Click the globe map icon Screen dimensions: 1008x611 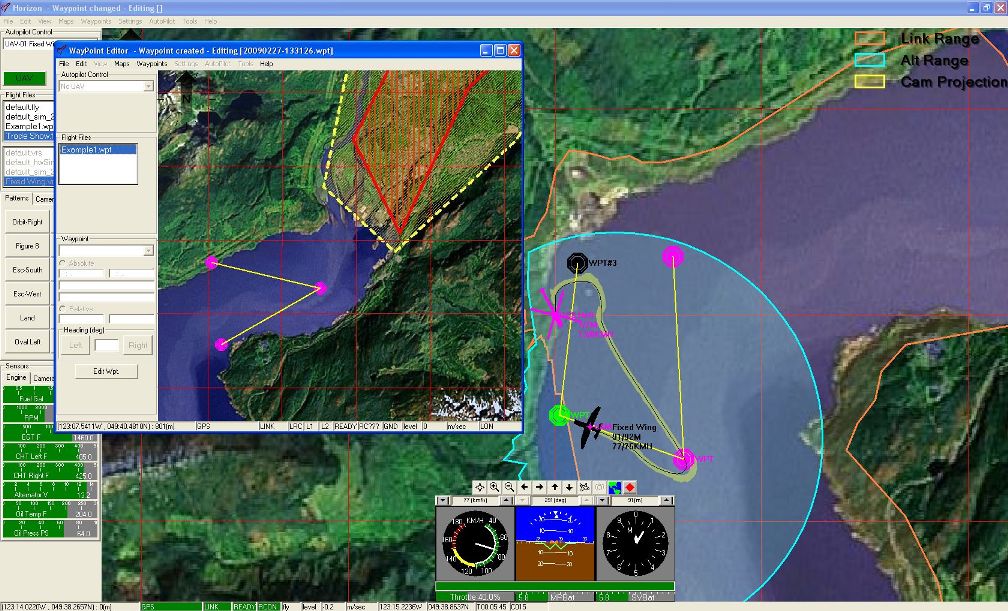pyautogui.click(x=615, y=487)
